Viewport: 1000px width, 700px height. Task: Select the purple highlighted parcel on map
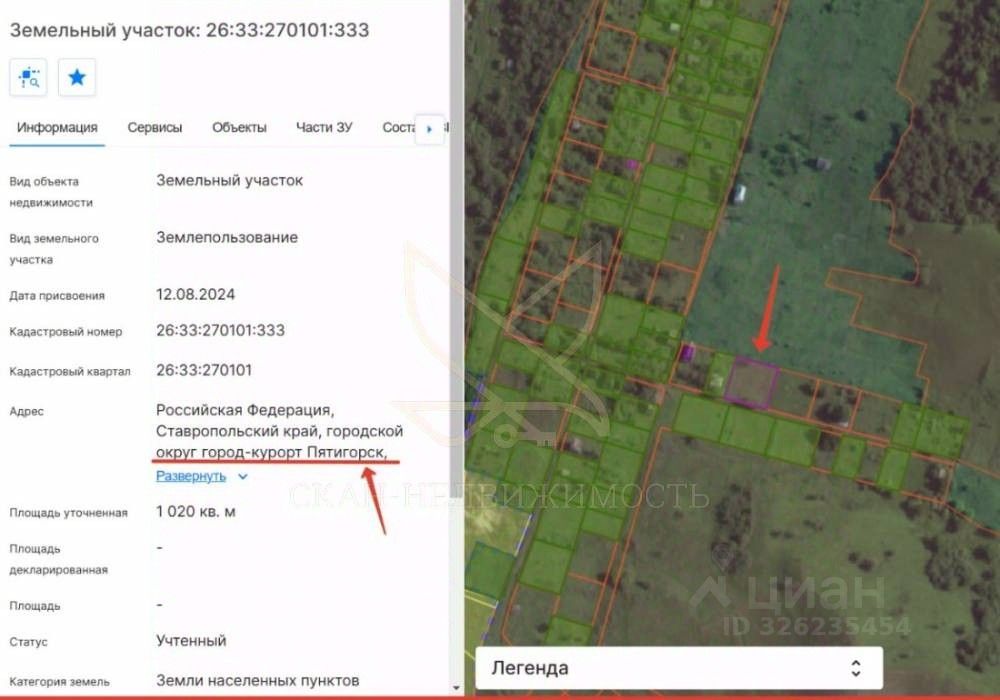tap(751, 382)
